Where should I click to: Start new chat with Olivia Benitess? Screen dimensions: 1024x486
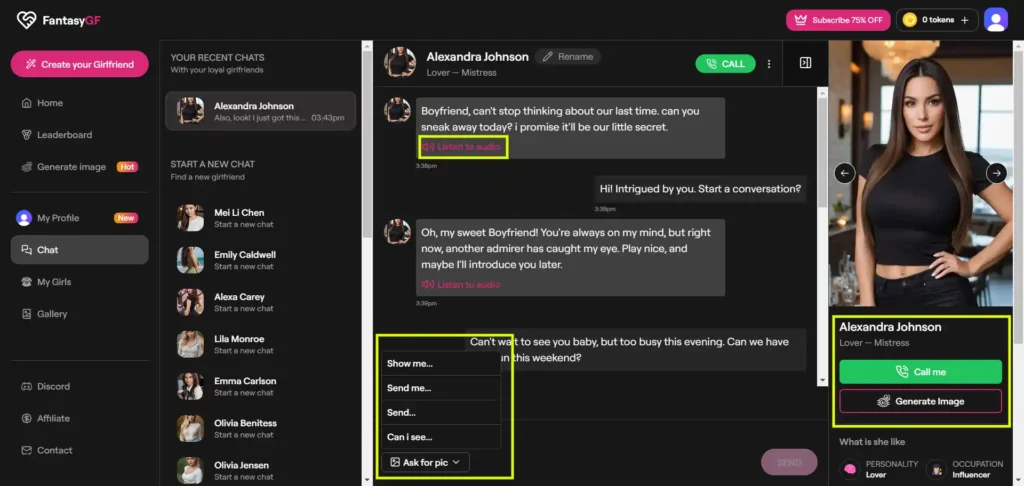(260, 429)
